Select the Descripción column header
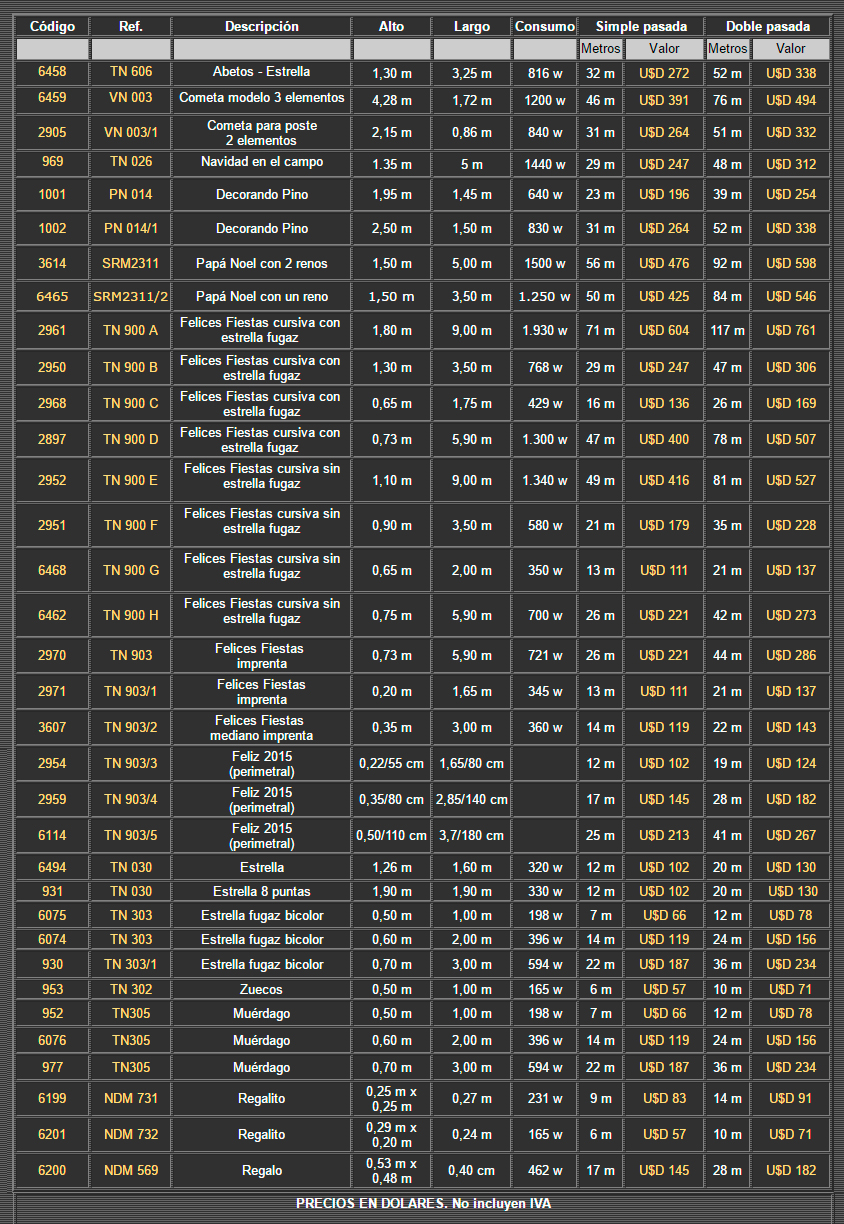The width and height of the screenshot is (844, 1224). point(261,27)
